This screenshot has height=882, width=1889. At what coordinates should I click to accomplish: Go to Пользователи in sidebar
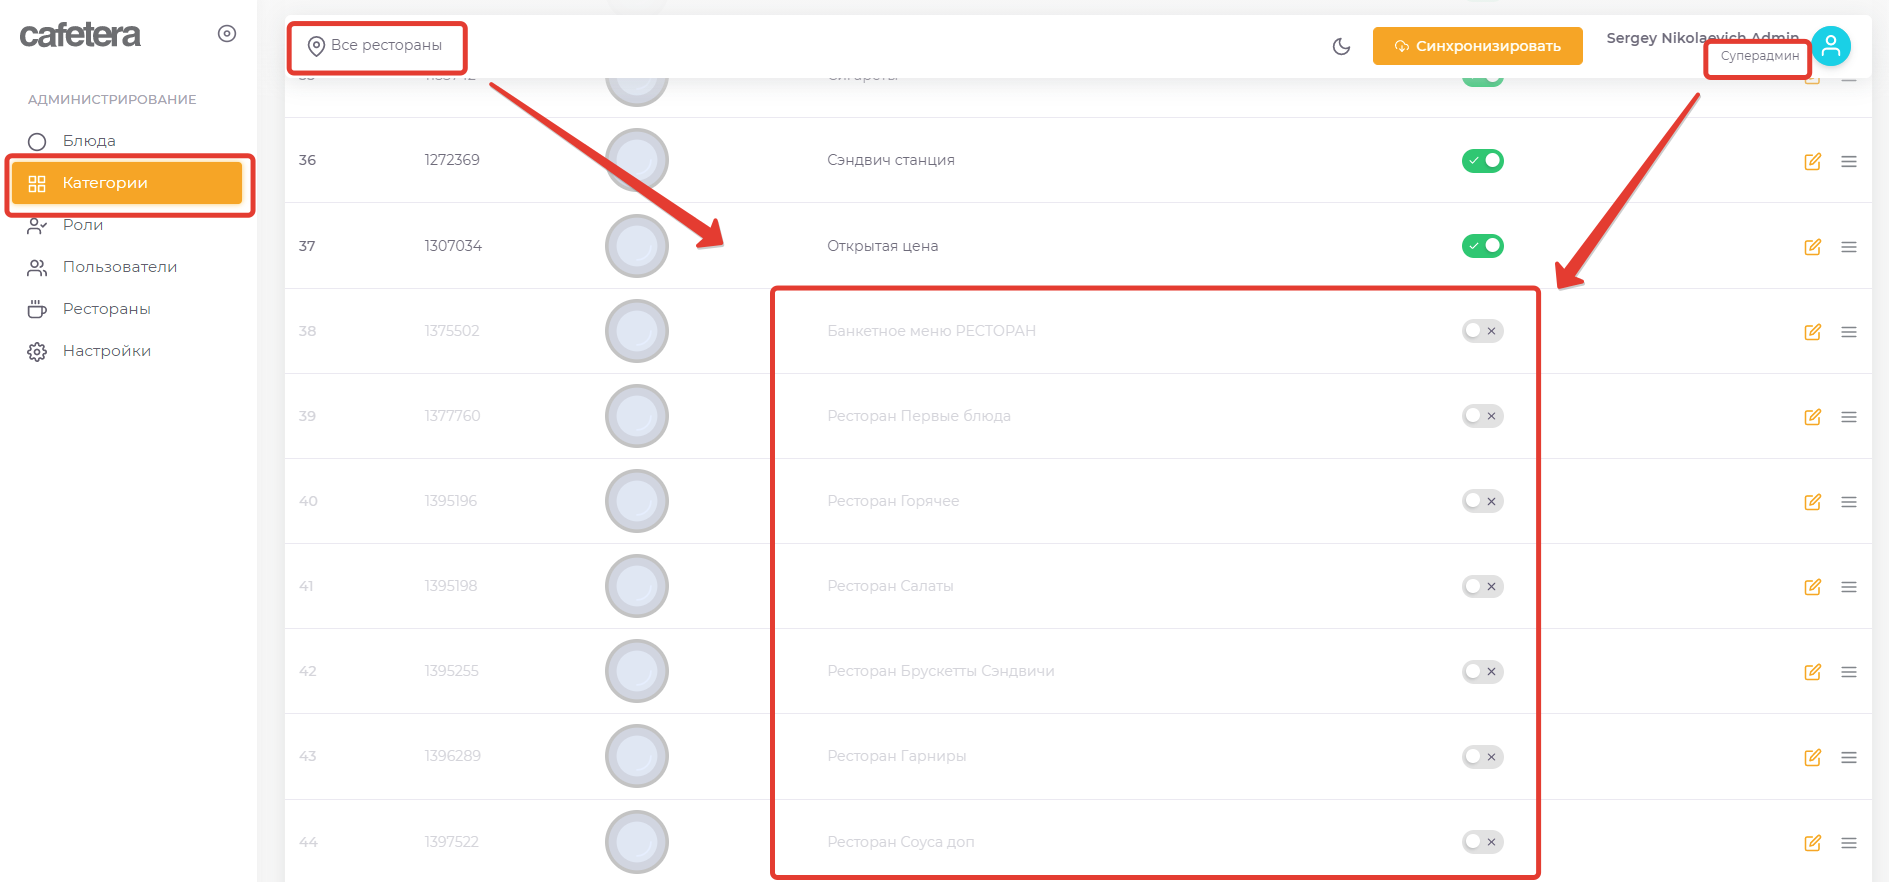point(119,267)
